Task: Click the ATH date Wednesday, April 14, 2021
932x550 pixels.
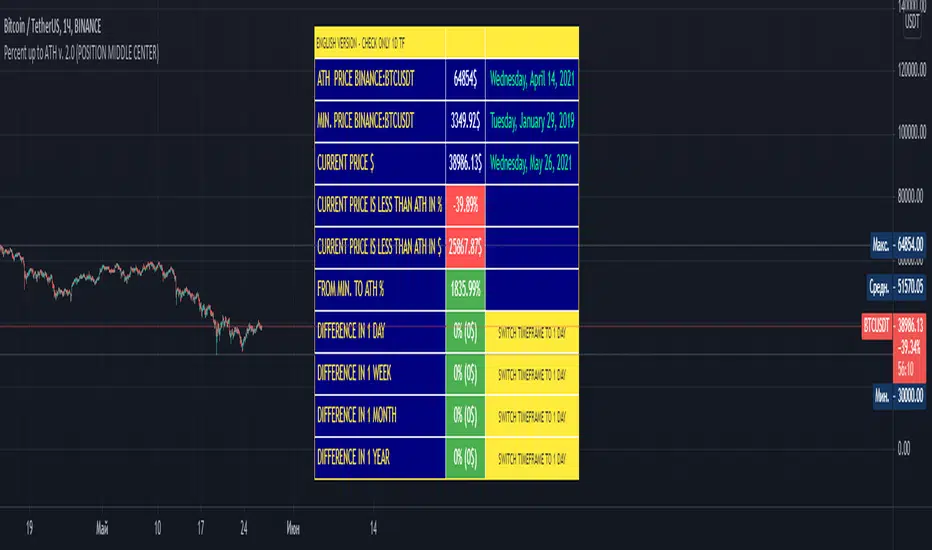Action: tap(531, 77)
